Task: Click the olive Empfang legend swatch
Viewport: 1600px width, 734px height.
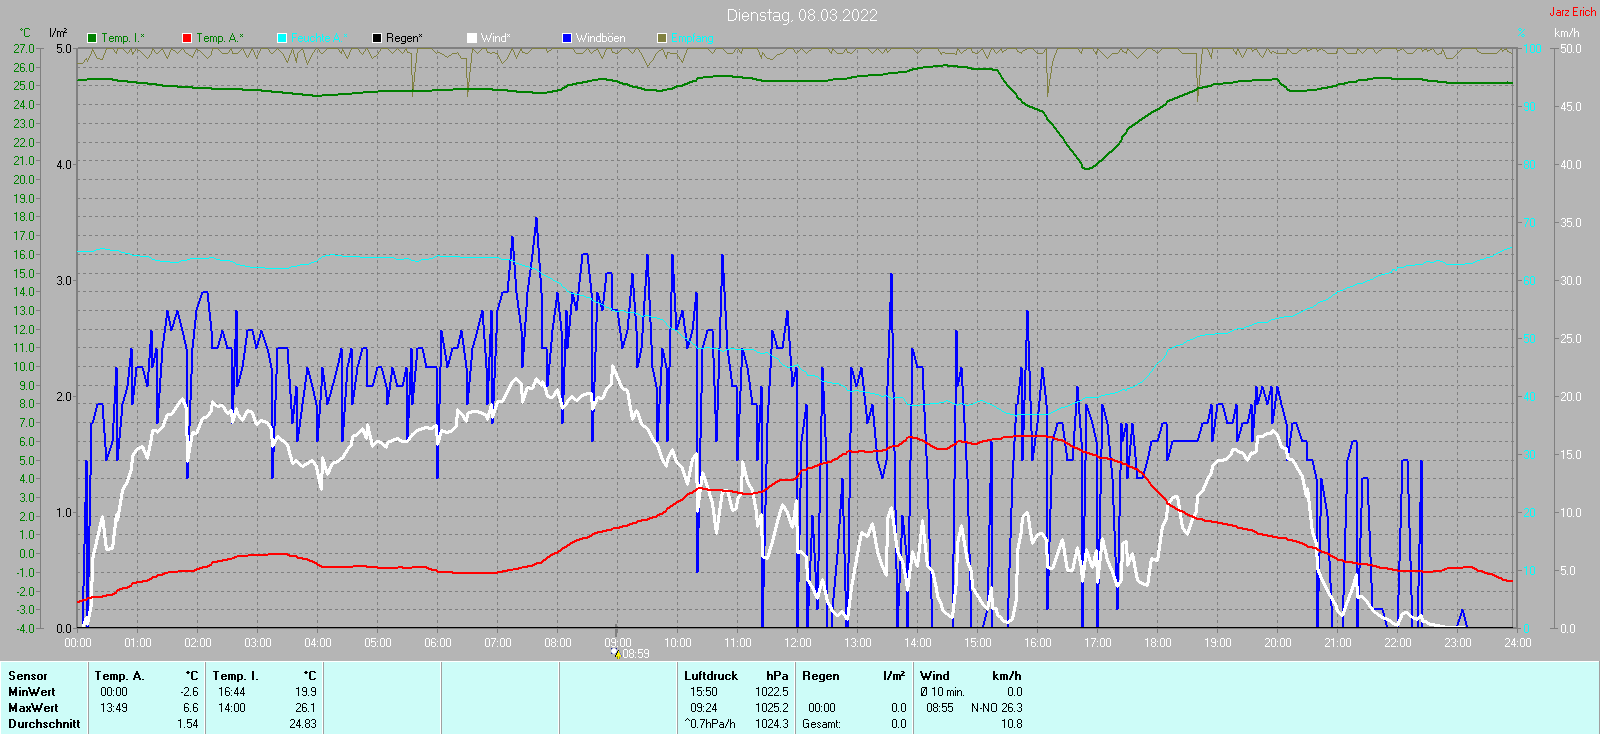Action: pos(662,38)
